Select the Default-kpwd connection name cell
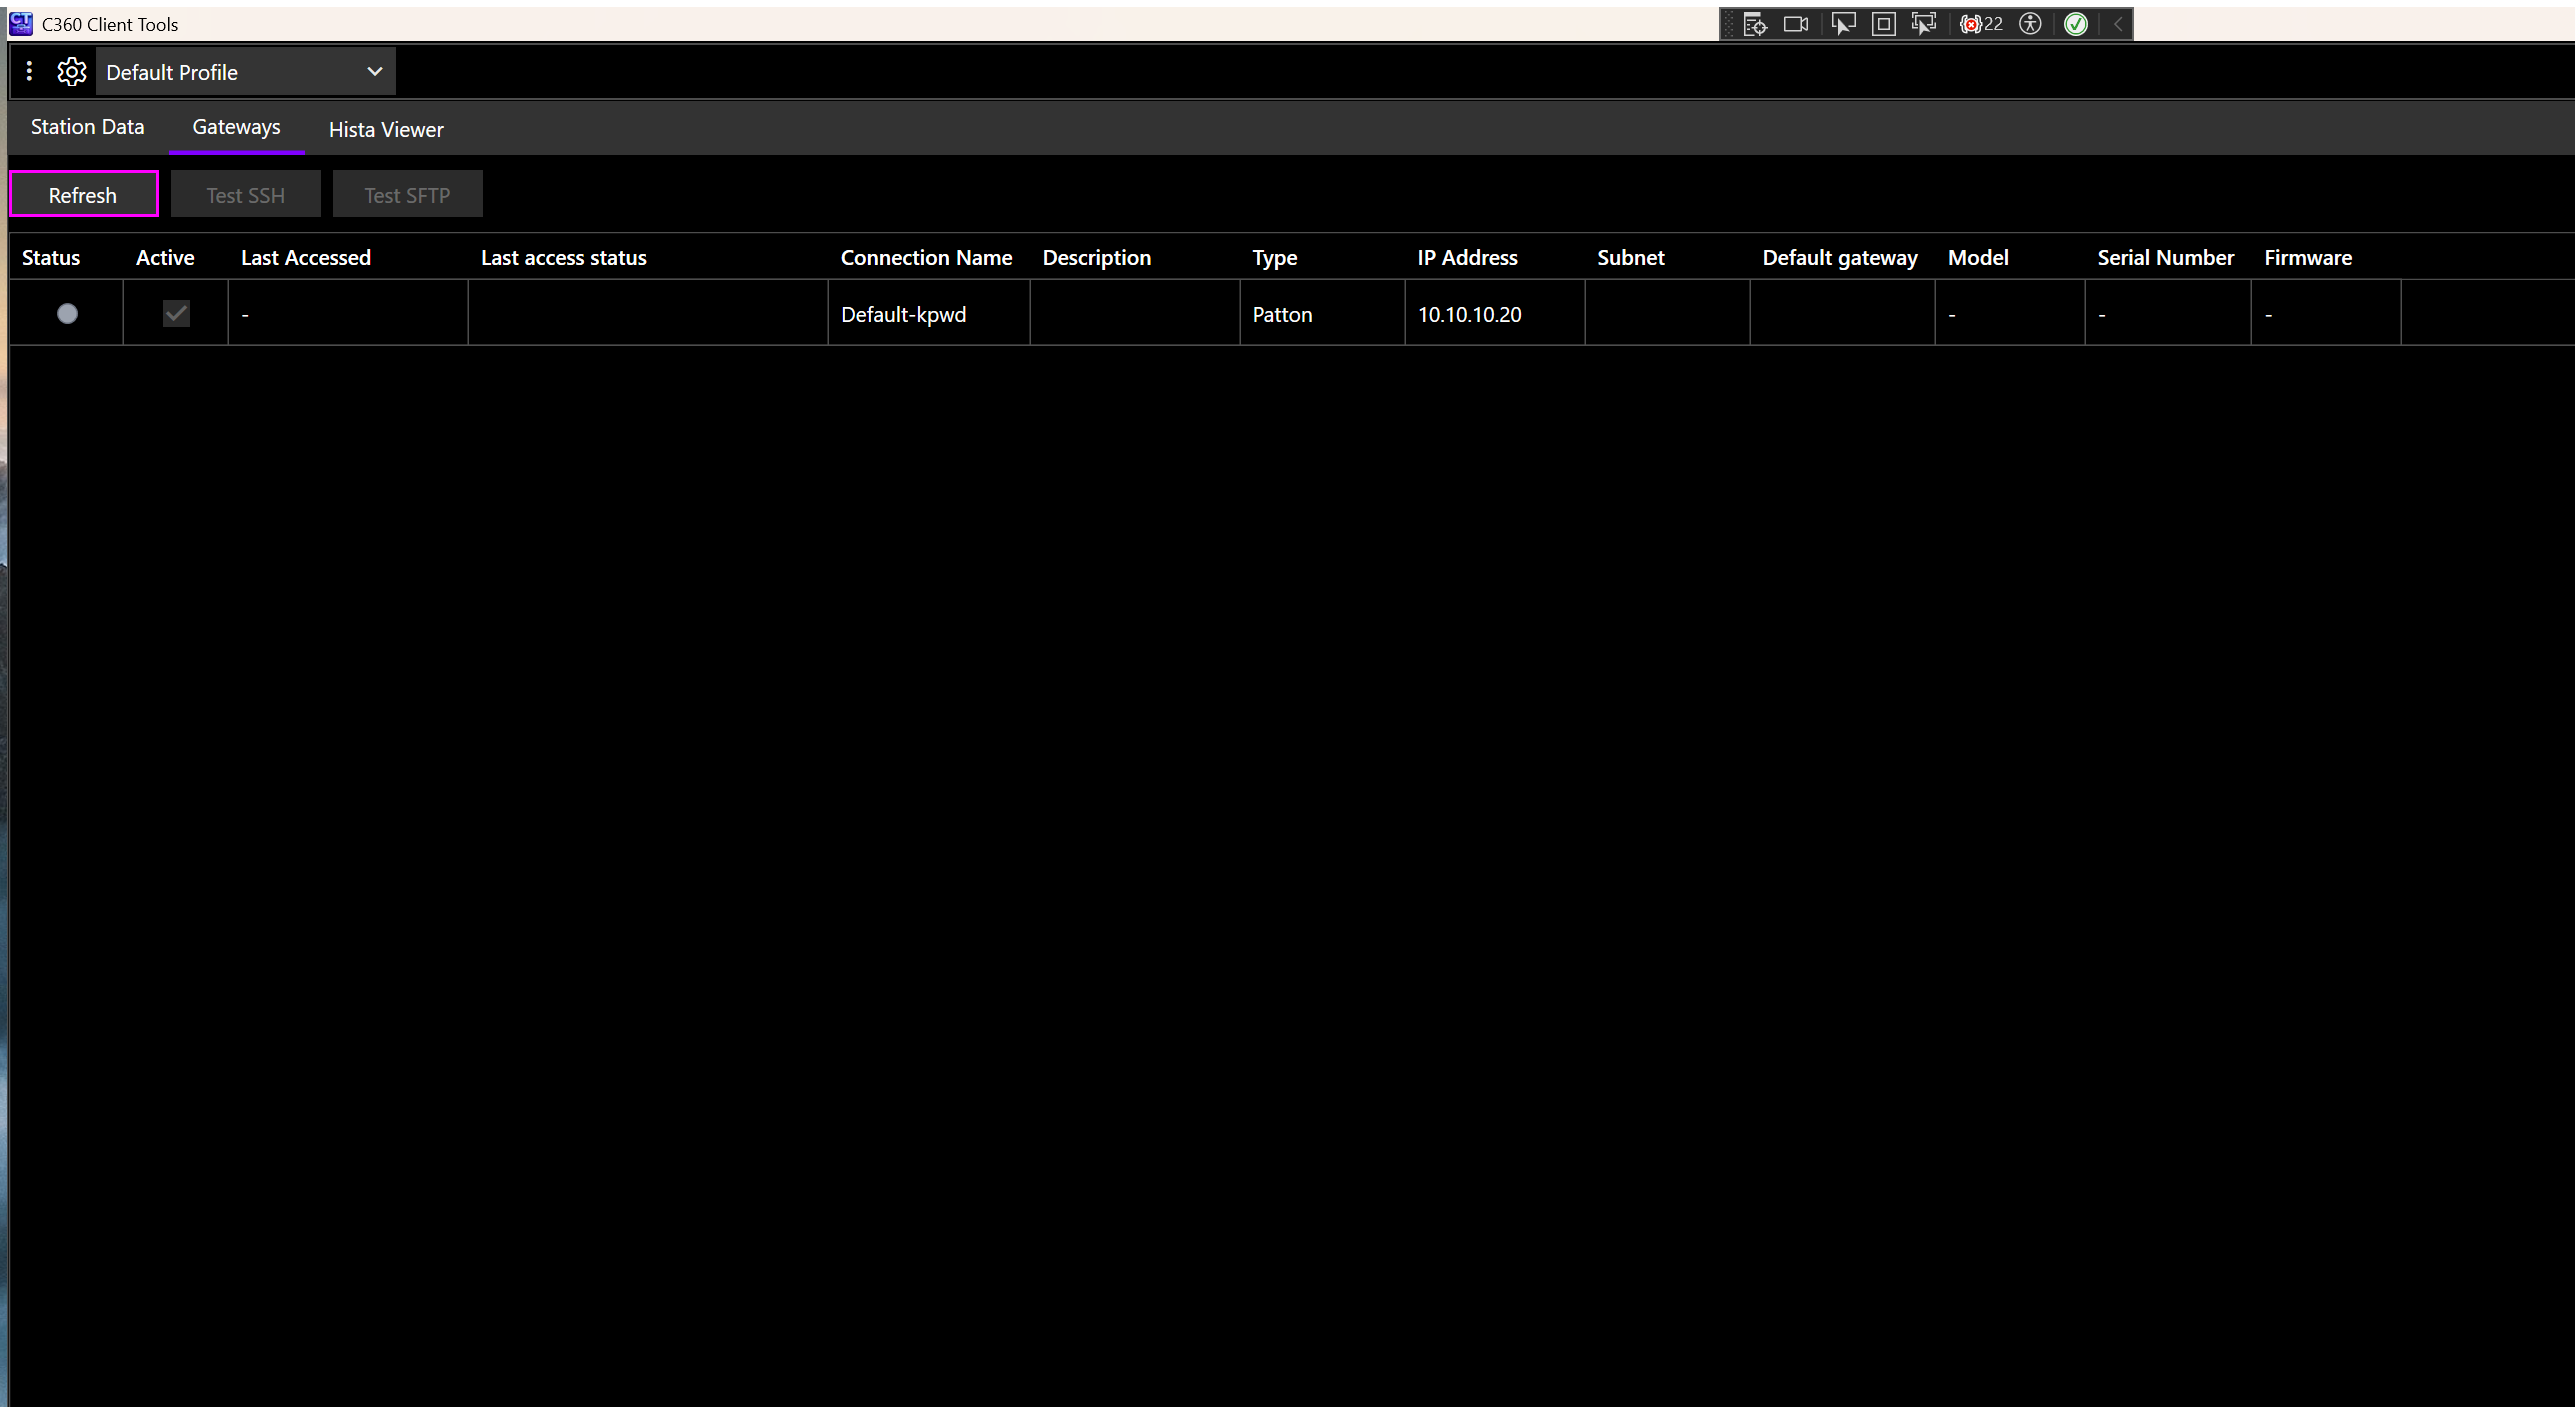Screen dimensions: 2575x1407 [929, 314]
